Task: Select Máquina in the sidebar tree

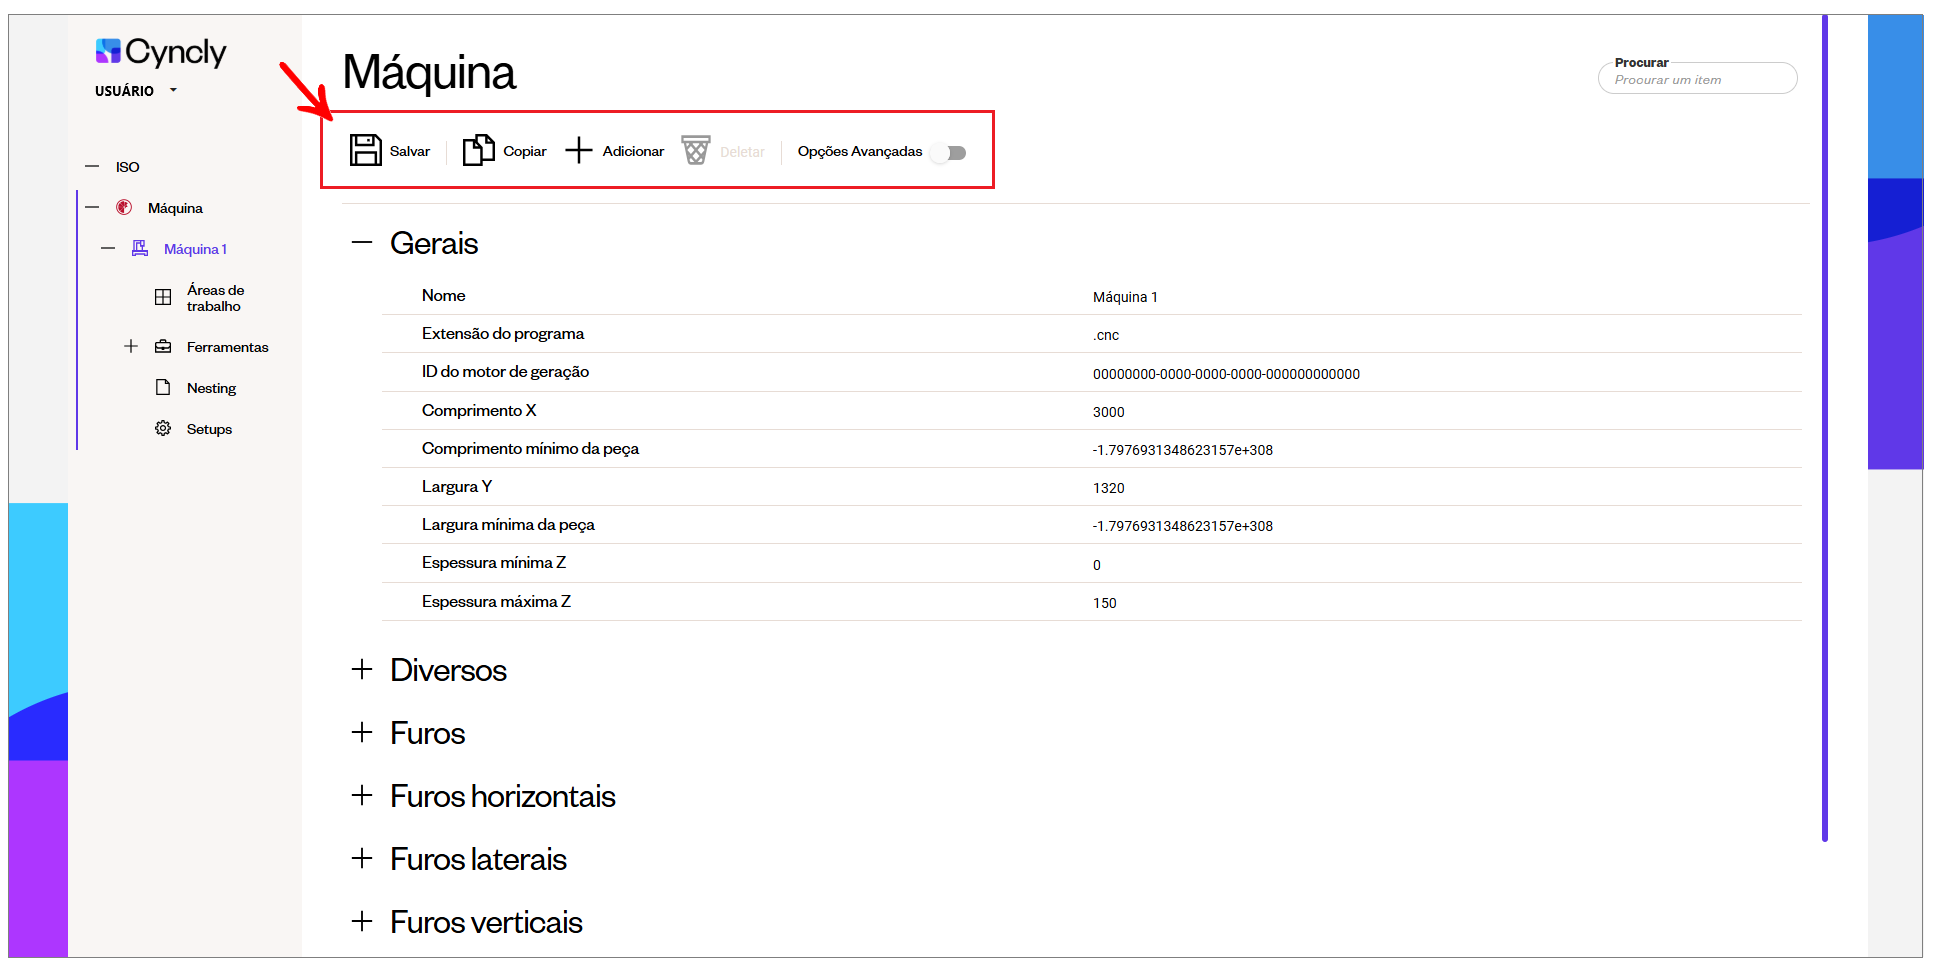Action: [175, 208]
